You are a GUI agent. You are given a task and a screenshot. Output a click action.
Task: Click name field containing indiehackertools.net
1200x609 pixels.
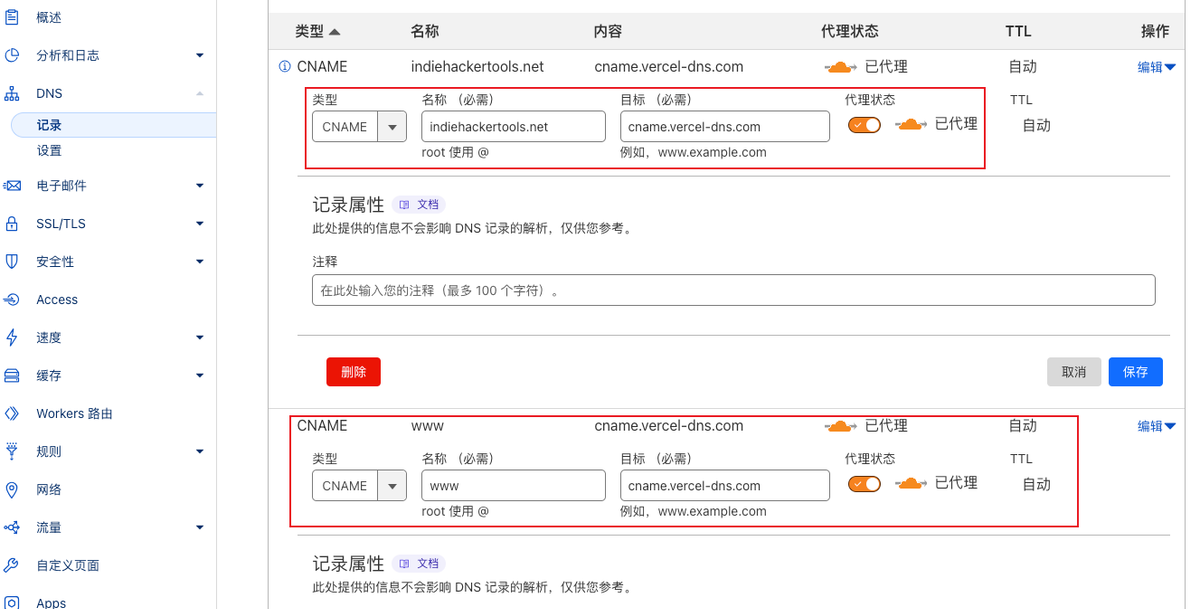coord(513,127)
